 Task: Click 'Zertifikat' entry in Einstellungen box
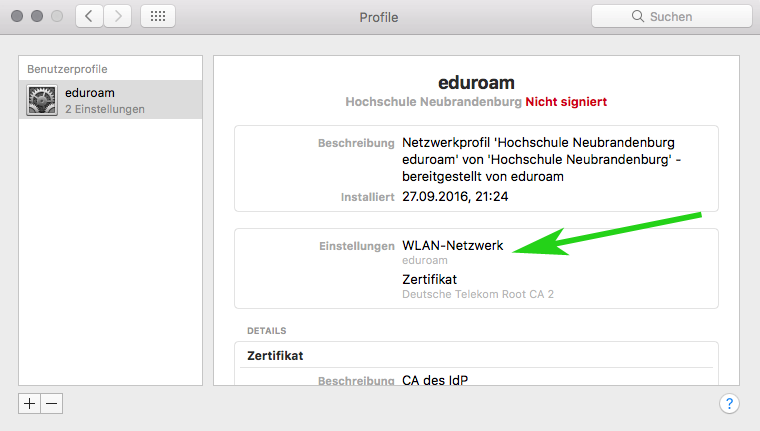(x=429, y=279)
